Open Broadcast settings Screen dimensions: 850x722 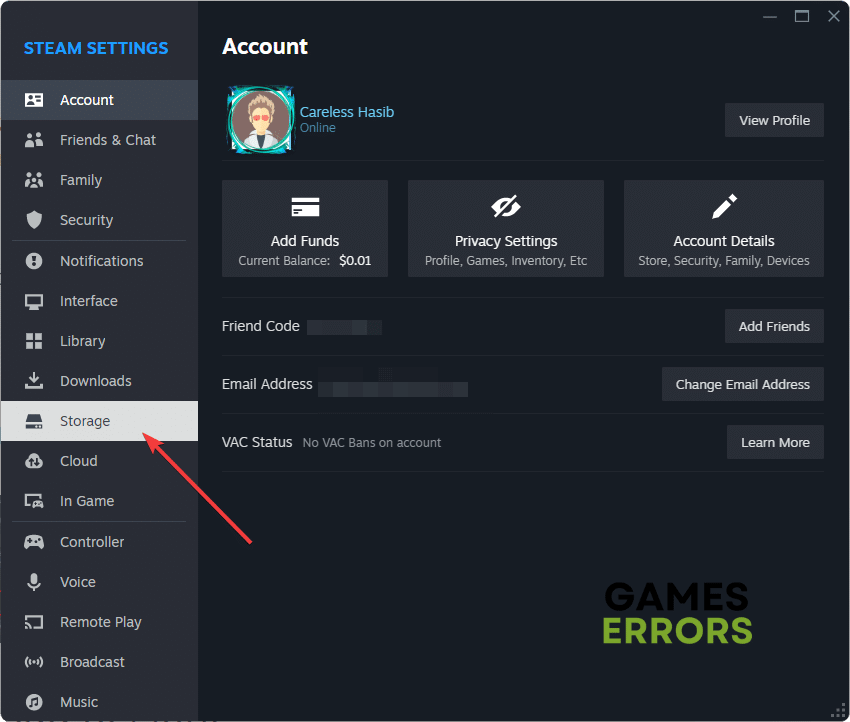point(100,662)
